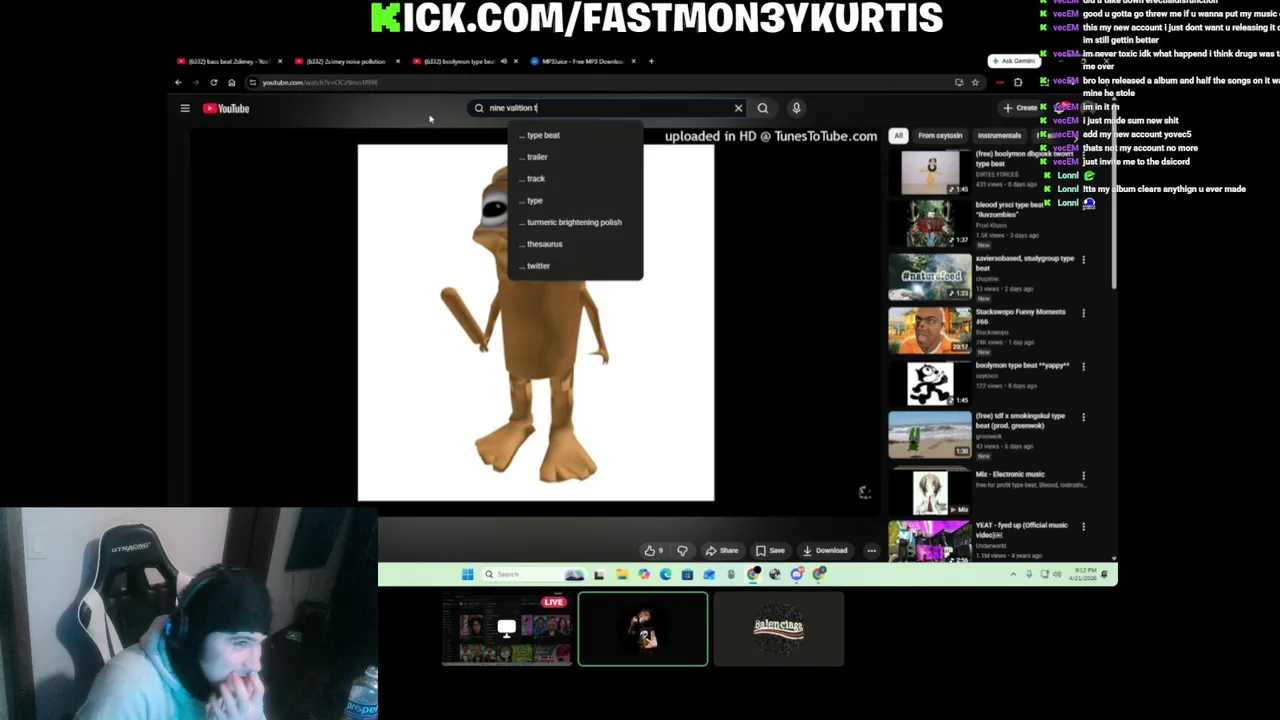Clear the search box with the X
1280x720 pixels.
(738, 108)
